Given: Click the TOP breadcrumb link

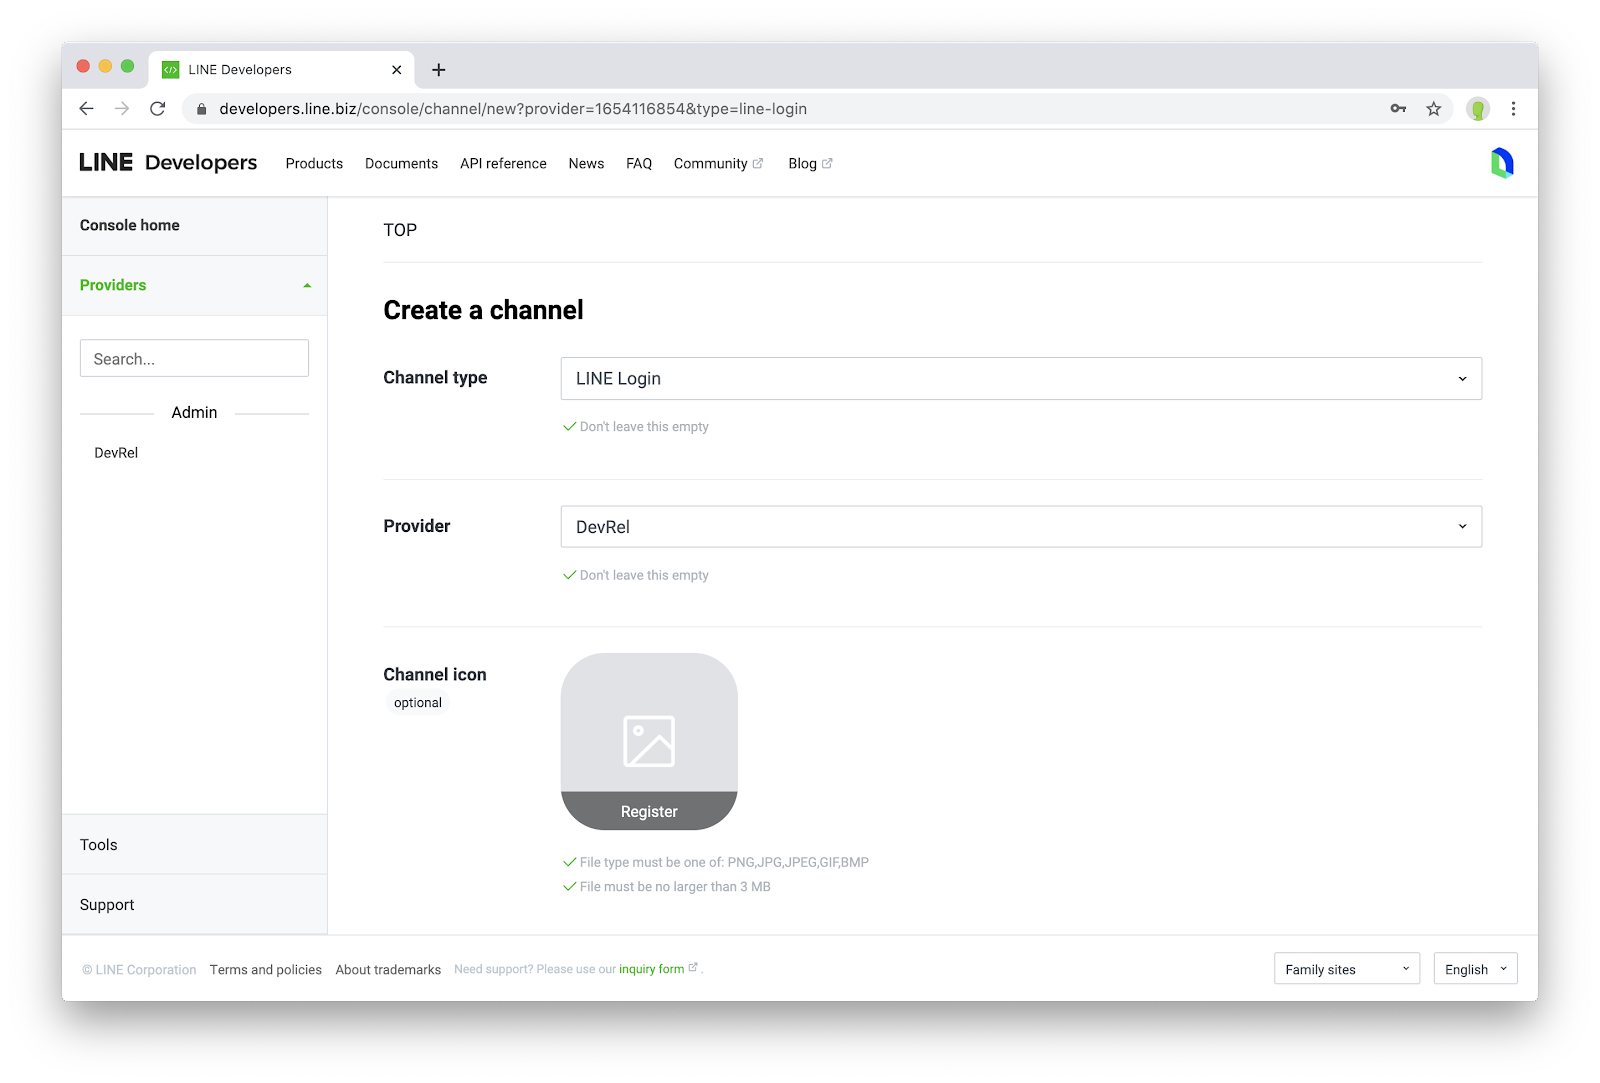Looking at the screenshot, I should point(400,230).
